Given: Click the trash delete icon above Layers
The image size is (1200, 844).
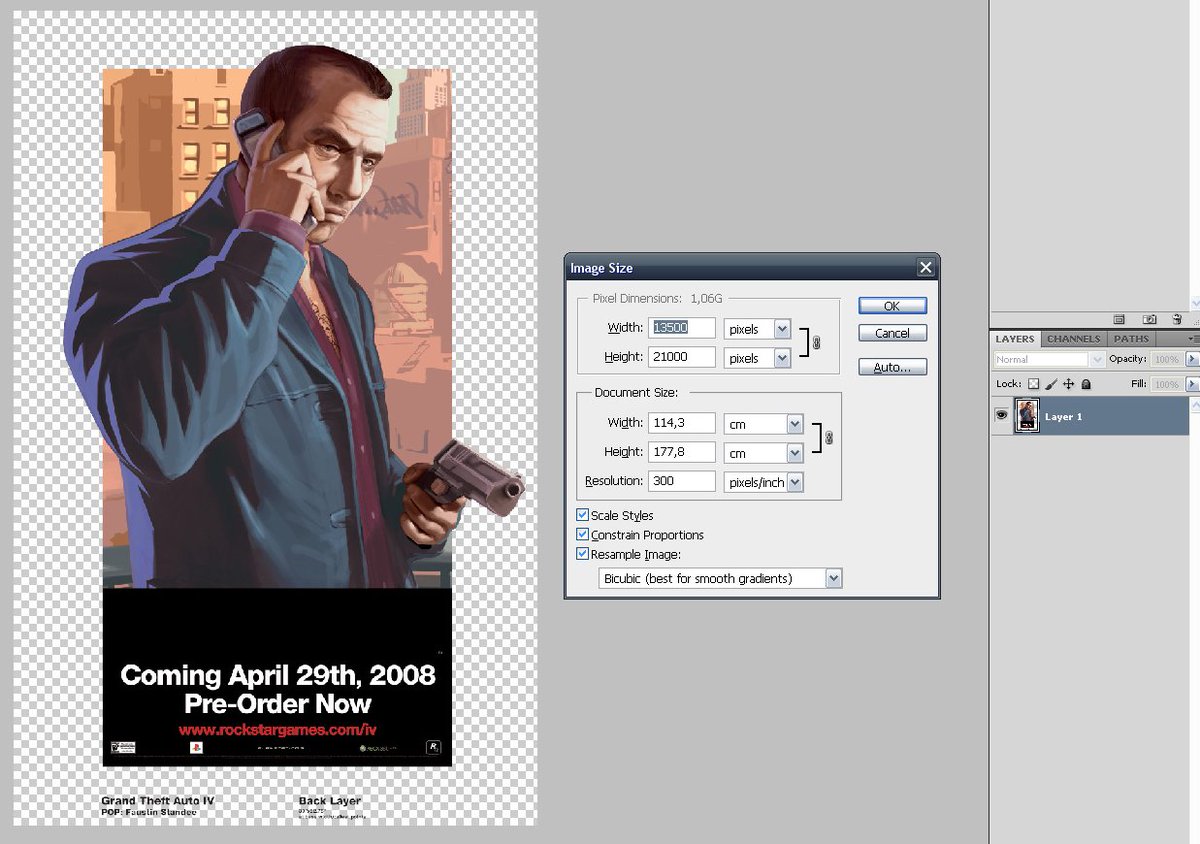Looking at the screenshot, I should 1178,319.
